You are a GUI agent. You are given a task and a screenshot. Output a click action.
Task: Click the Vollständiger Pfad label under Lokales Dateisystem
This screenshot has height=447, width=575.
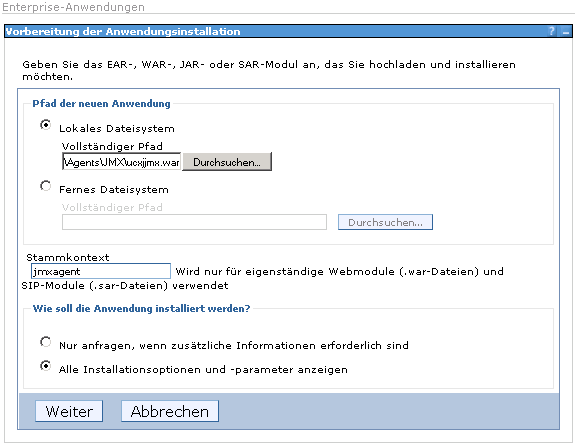pos(112,147)
